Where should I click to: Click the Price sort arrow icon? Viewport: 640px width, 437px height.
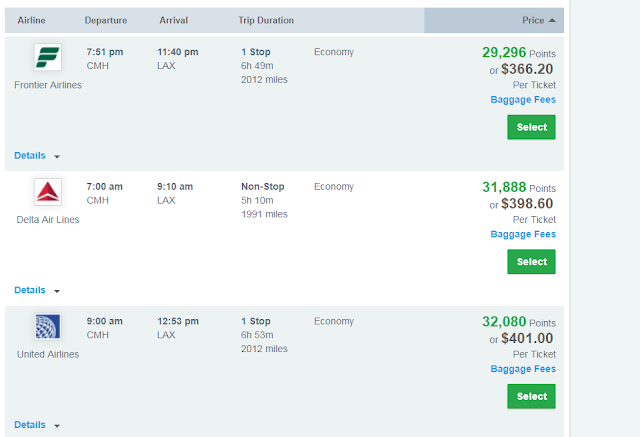coord(552,20)
